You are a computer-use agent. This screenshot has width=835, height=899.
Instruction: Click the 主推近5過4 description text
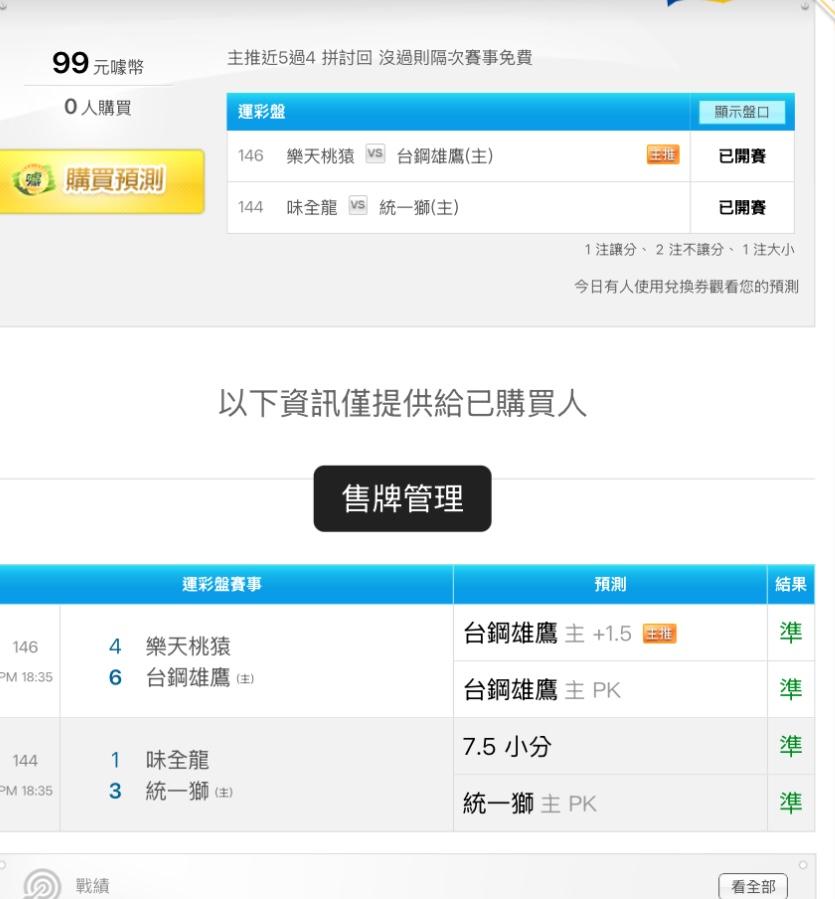[380, 57]
